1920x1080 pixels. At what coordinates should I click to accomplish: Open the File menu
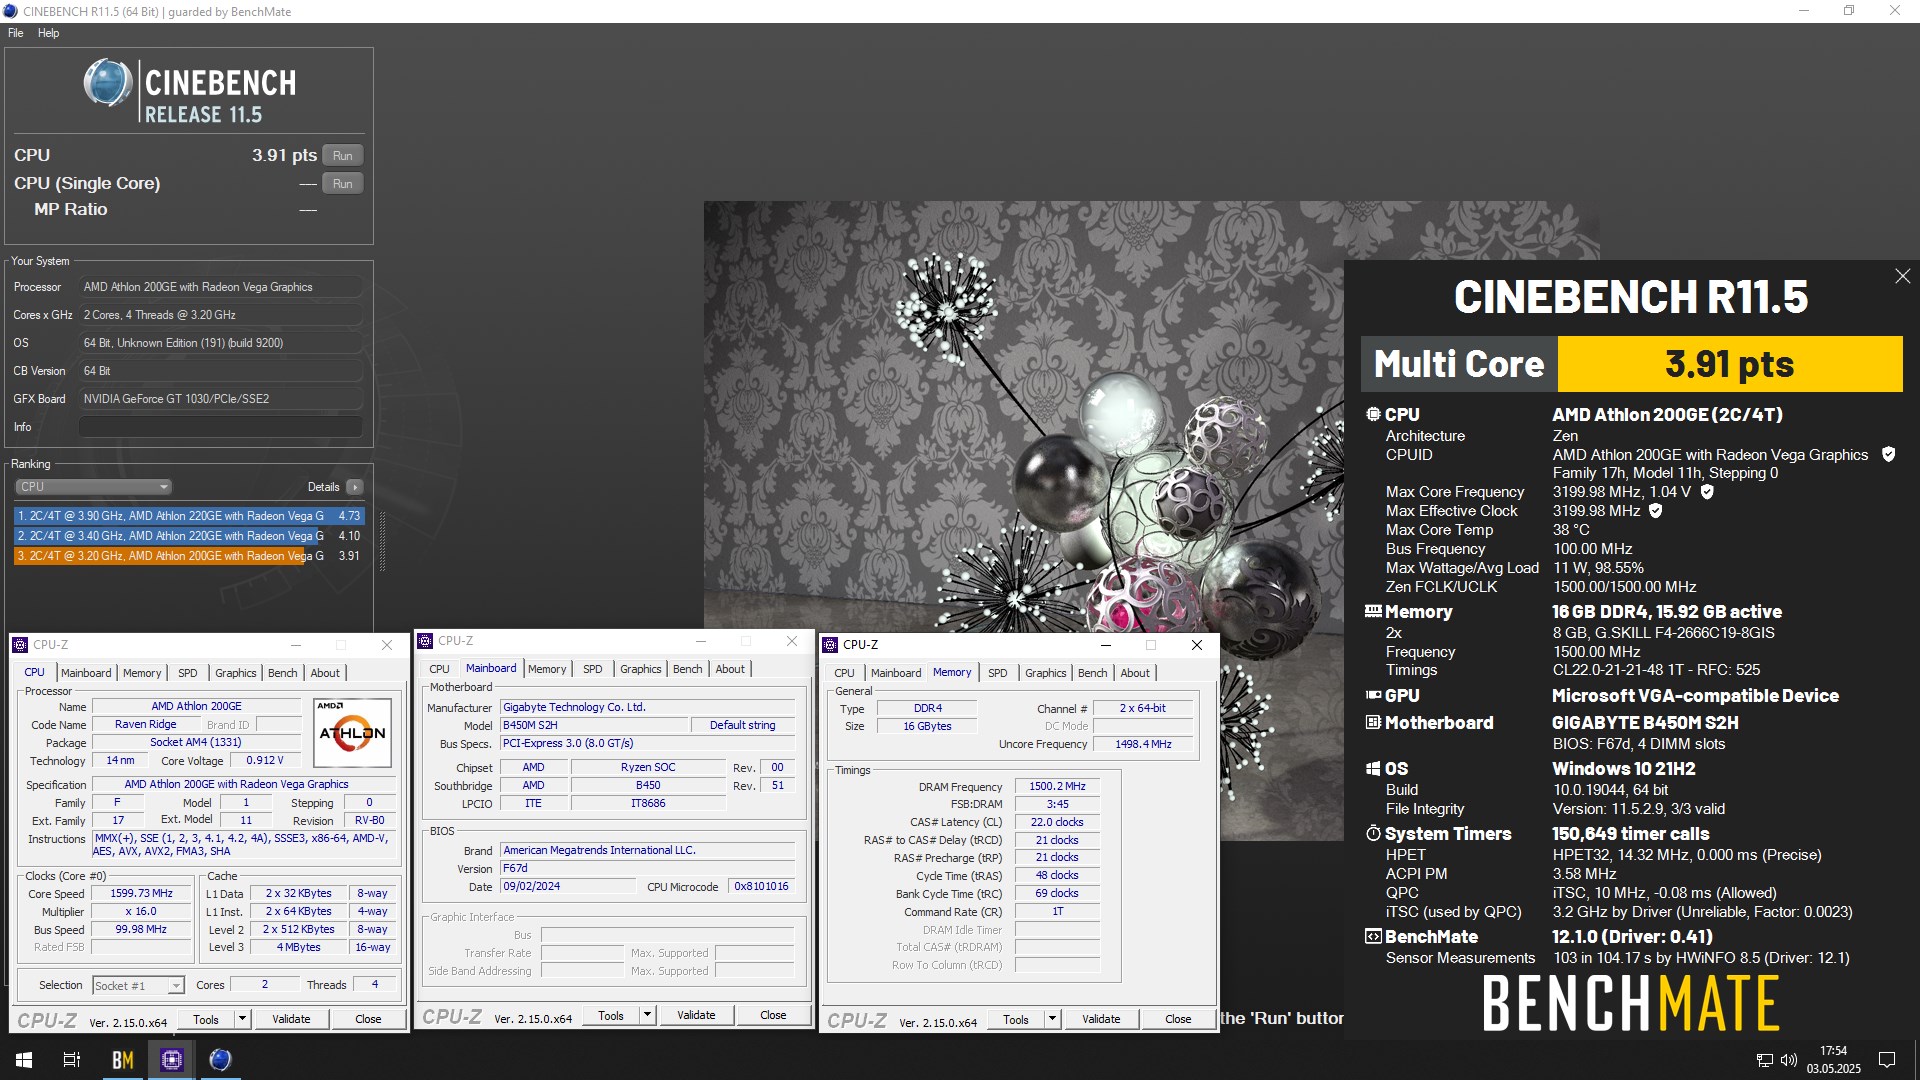[x=16, y=33]
